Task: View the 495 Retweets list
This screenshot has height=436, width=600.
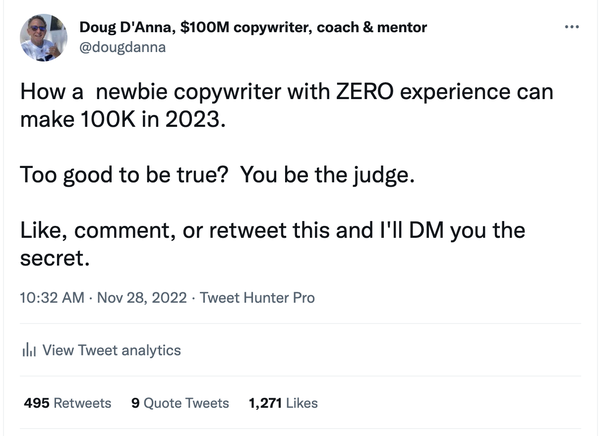Action: [x=67, y=403]
